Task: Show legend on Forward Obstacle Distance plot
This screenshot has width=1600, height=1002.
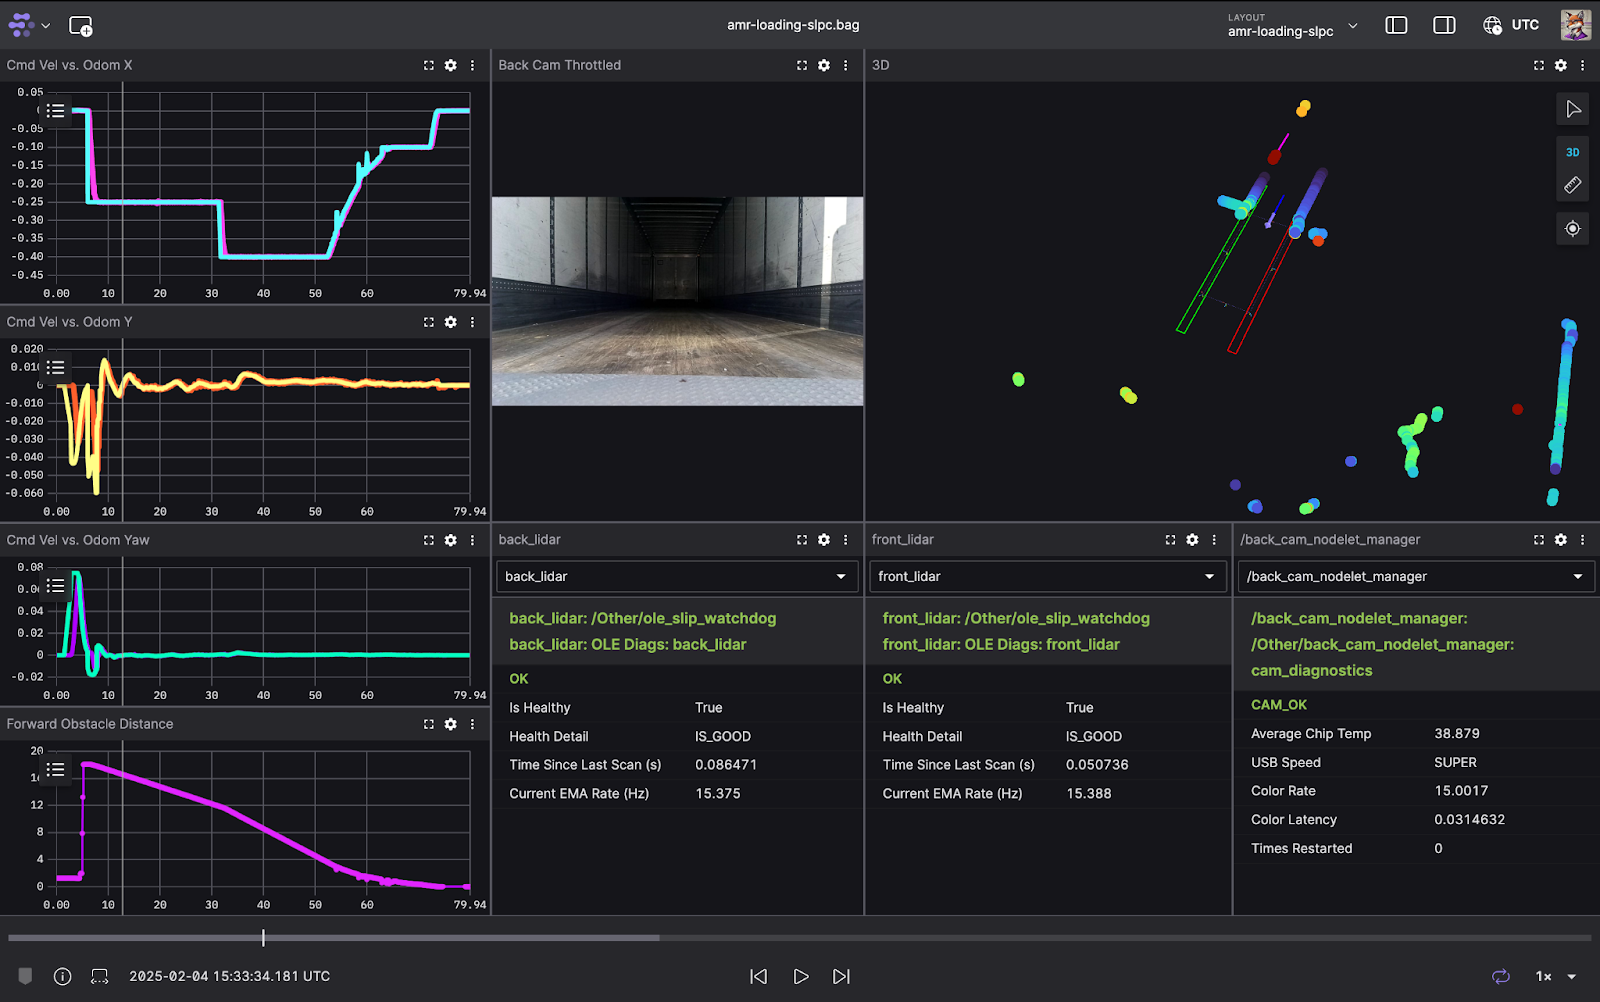Action: [x=56, y=769]
